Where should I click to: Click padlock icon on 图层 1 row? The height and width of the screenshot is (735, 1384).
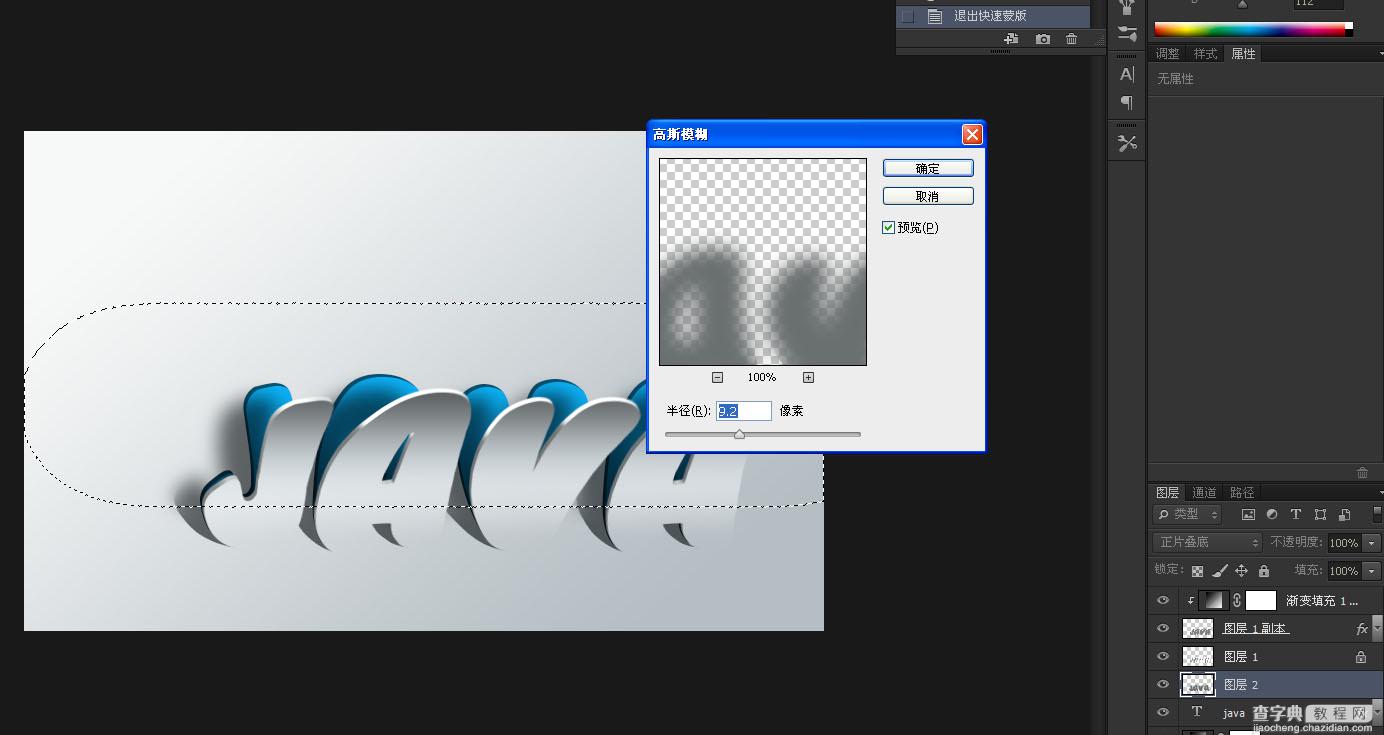pyautogui.click(x=1360, y=657)
